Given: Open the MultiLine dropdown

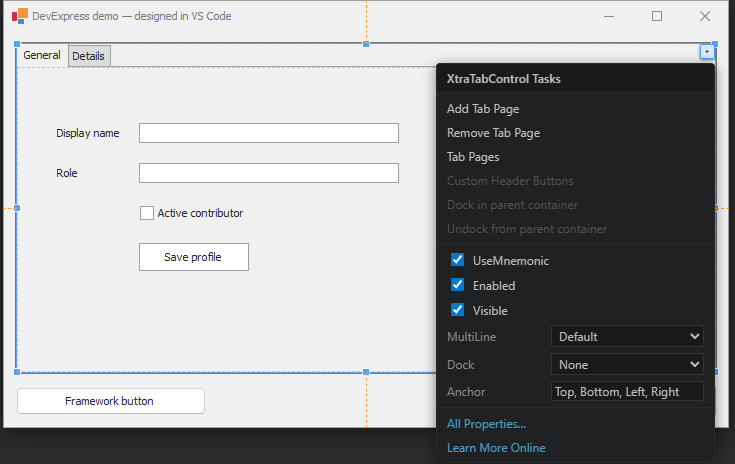Looking at the screenshot, I should click(x=627, y=337).
